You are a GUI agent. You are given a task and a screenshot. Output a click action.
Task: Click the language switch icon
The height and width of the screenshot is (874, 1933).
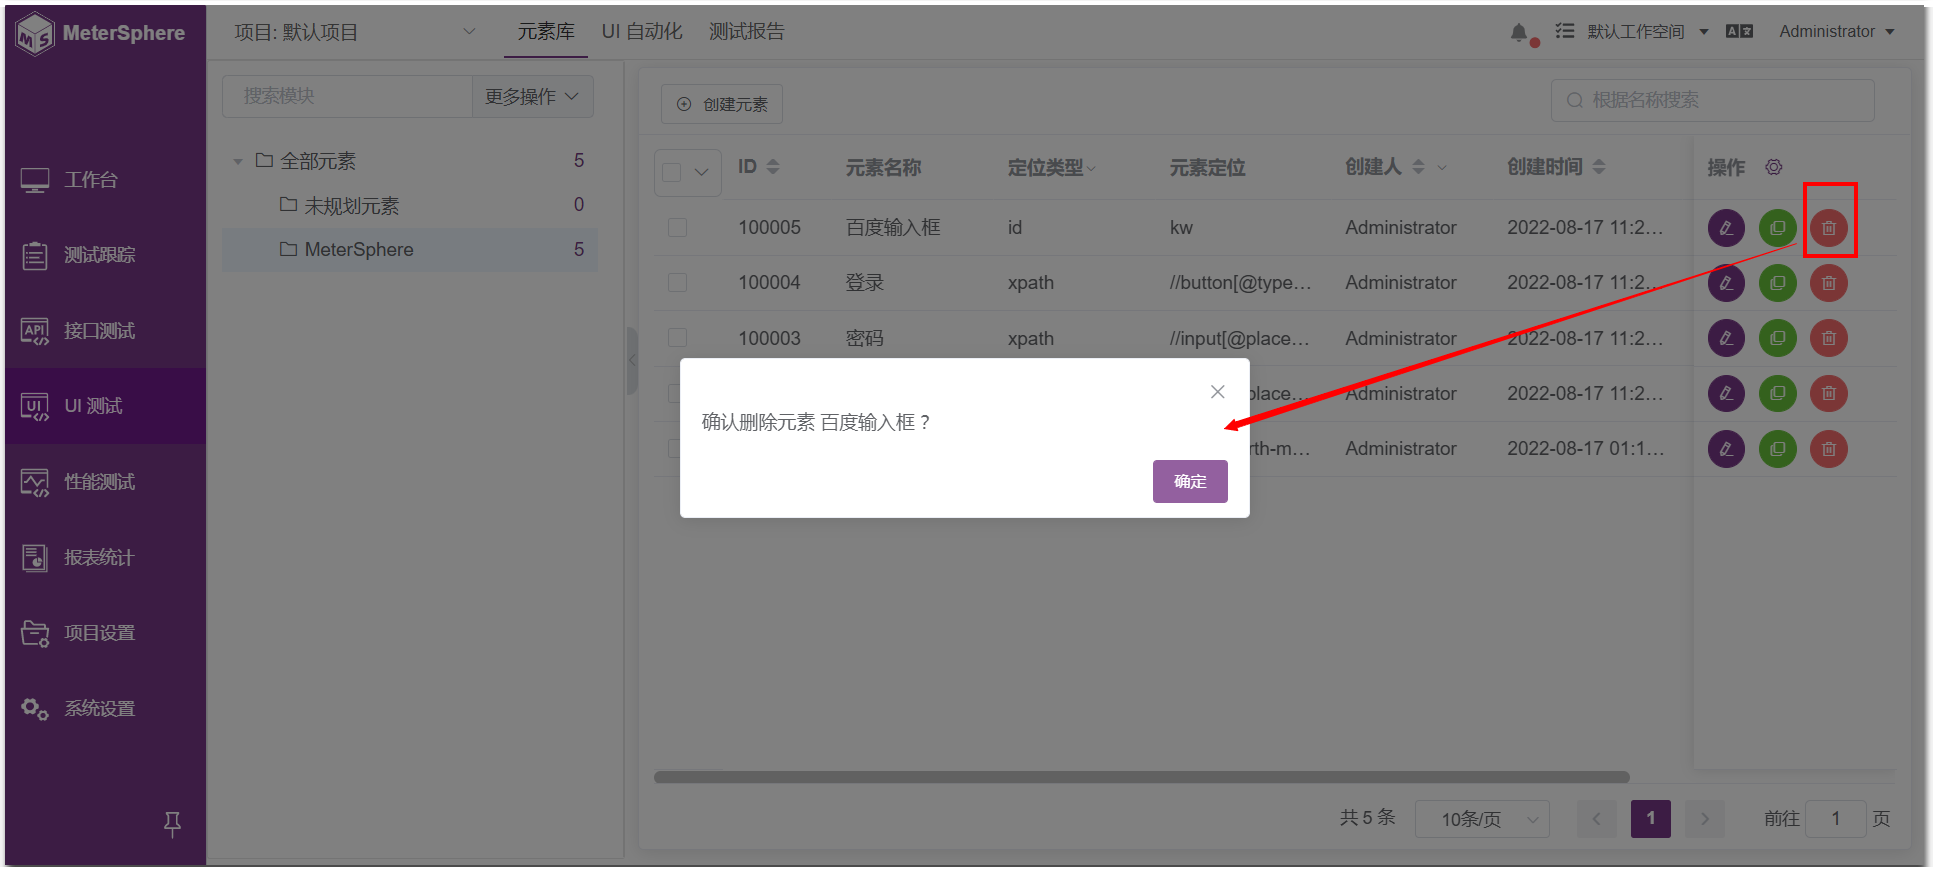[1739, 32]
